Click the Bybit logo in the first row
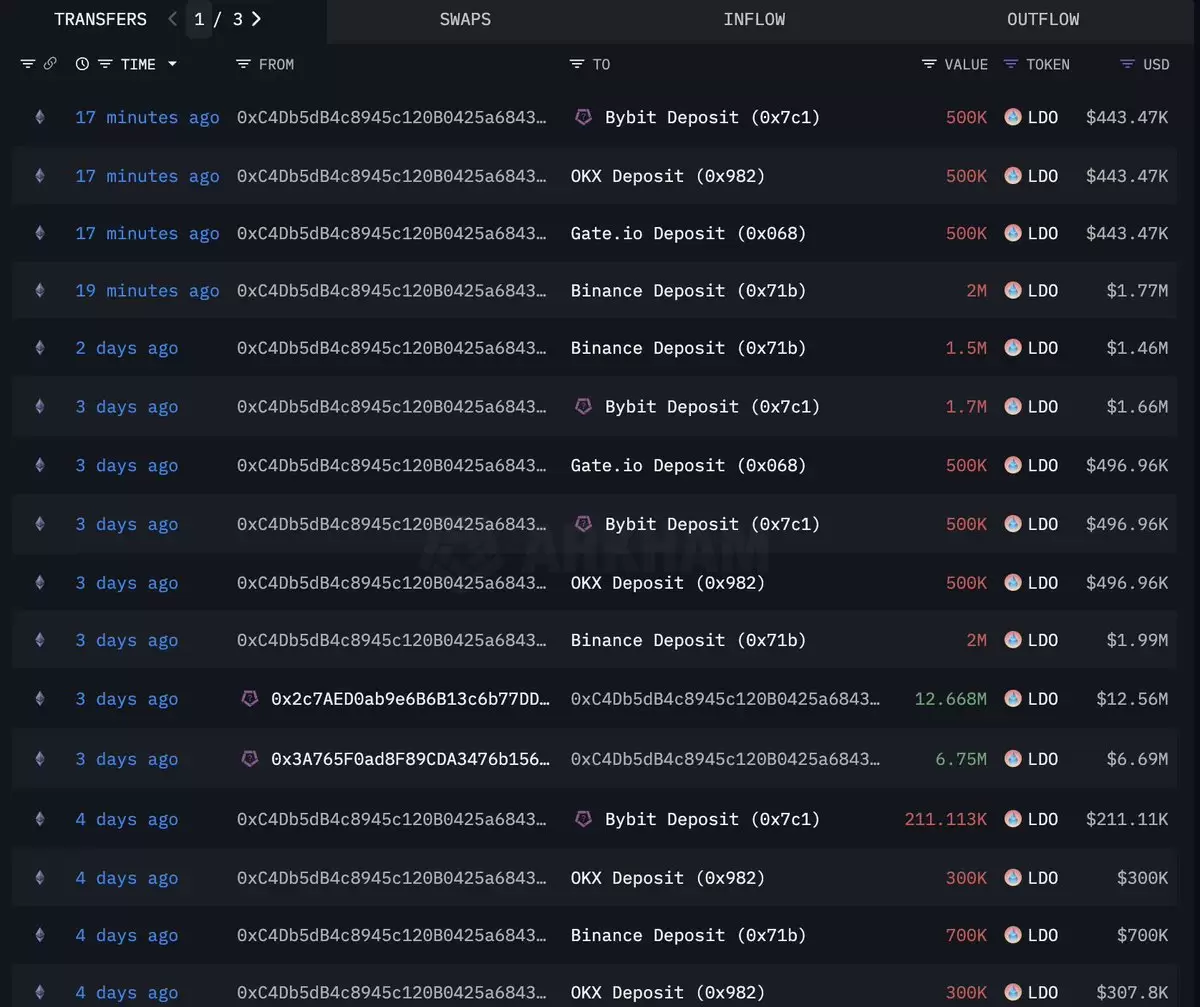Screen dimensions: 1200x1007 click(583, 117)
